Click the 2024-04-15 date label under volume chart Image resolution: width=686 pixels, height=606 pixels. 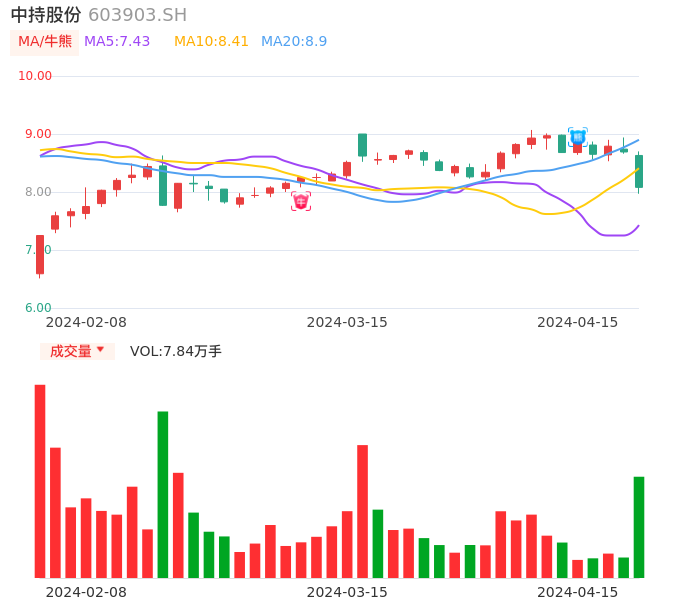point(578,592)
